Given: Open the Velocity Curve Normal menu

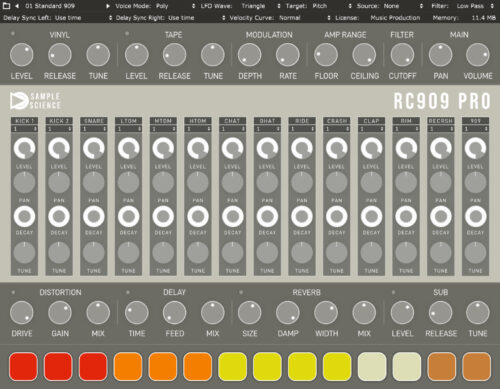Looking at the screenshot, I should (280, 18).
